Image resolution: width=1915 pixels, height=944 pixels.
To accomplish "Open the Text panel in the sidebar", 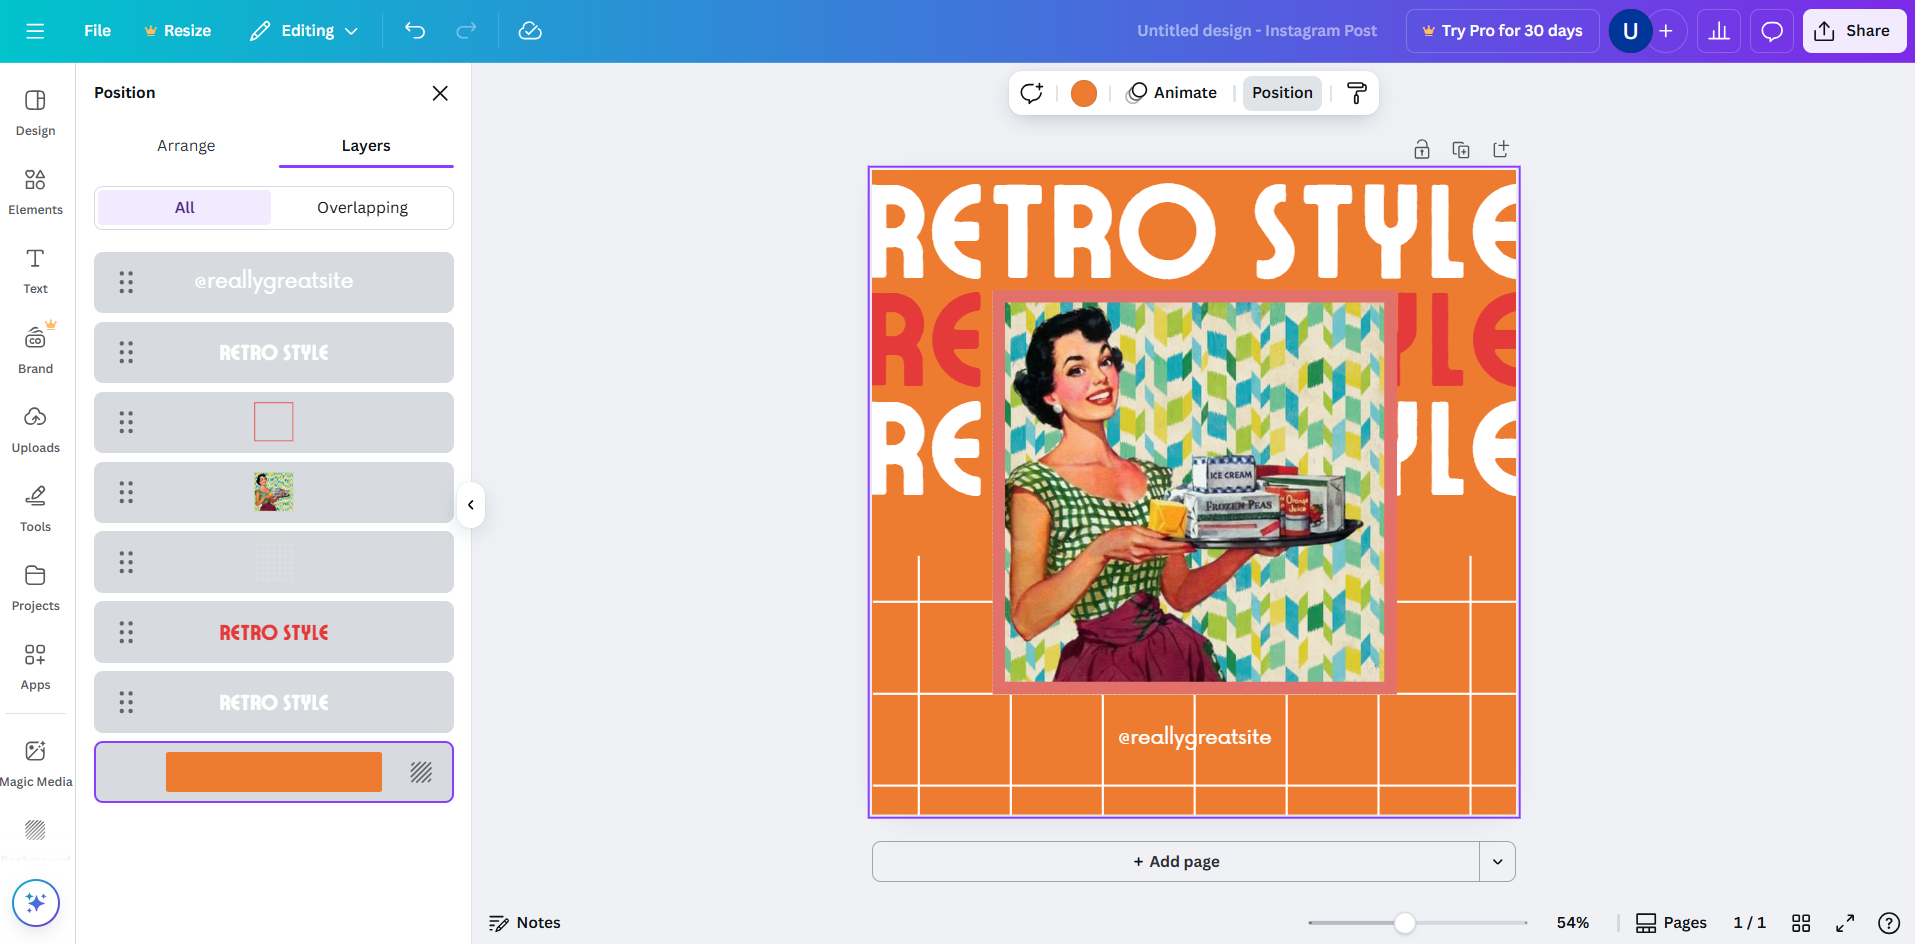I will 35,270.
